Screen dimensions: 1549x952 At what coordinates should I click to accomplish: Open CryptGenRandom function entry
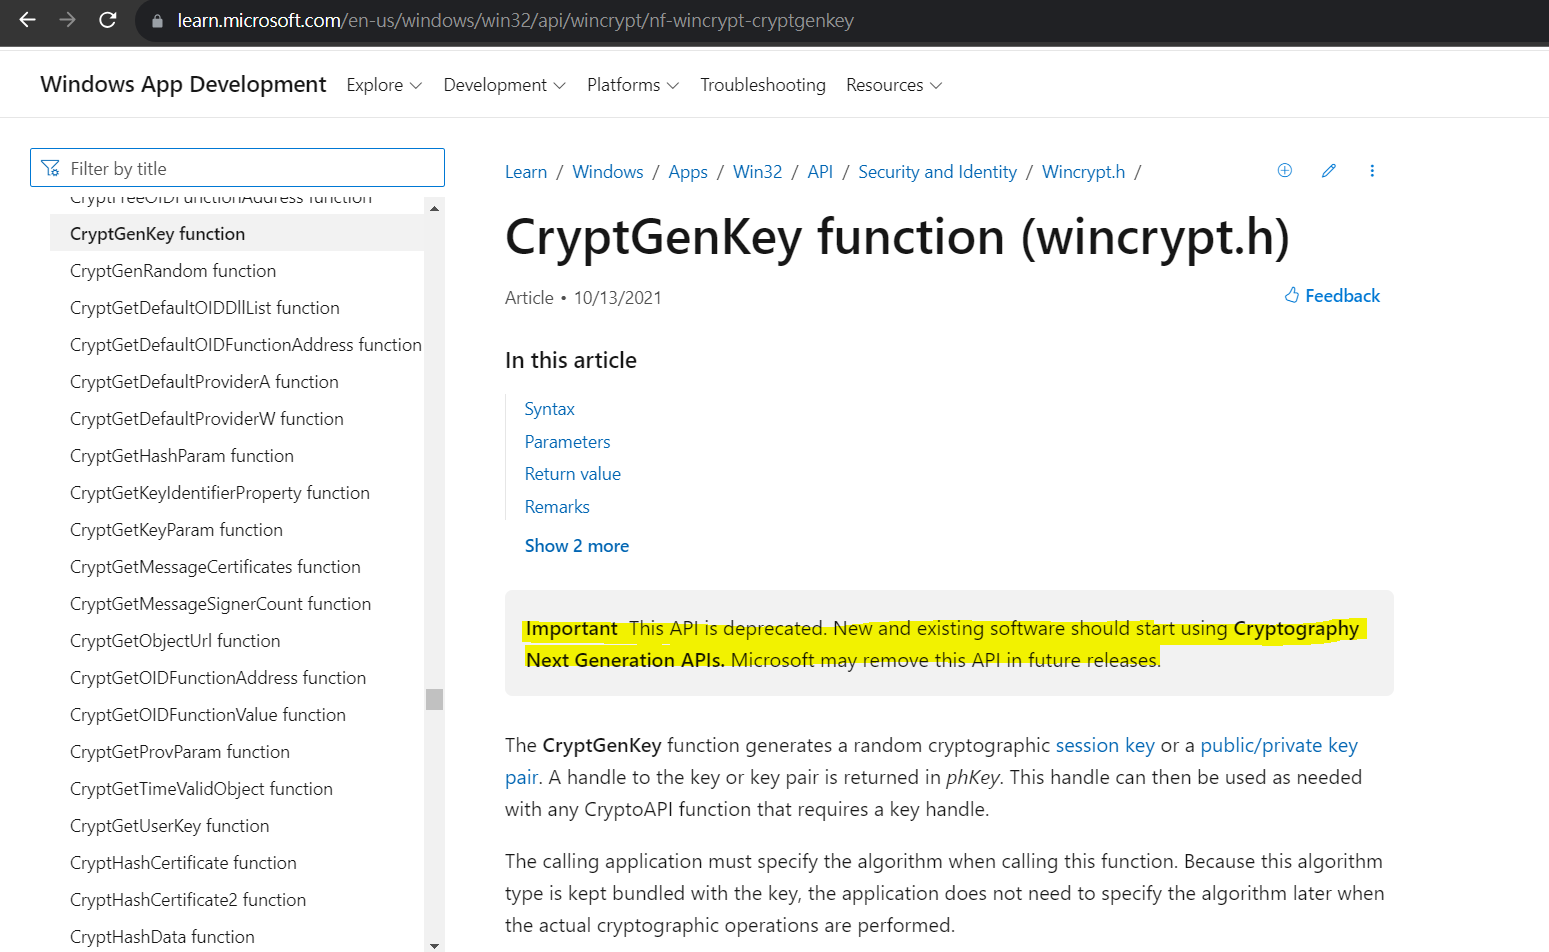pyautogui.click(x=173, y=271)
